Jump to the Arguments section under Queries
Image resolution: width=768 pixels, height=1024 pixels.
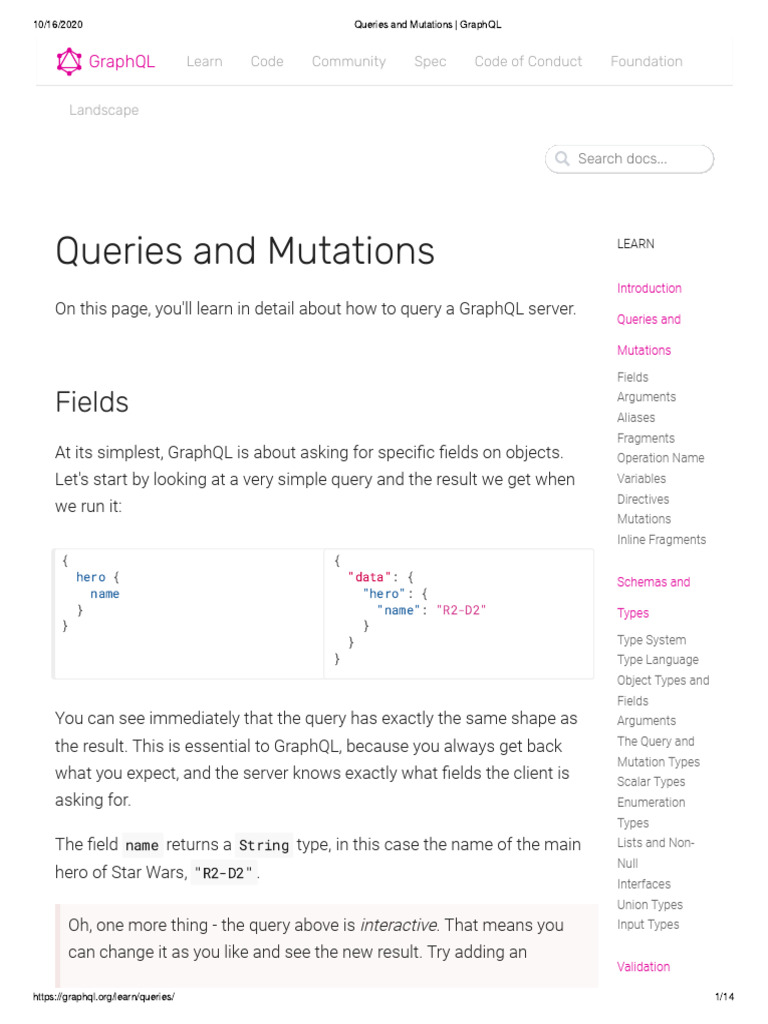(646, 397)
